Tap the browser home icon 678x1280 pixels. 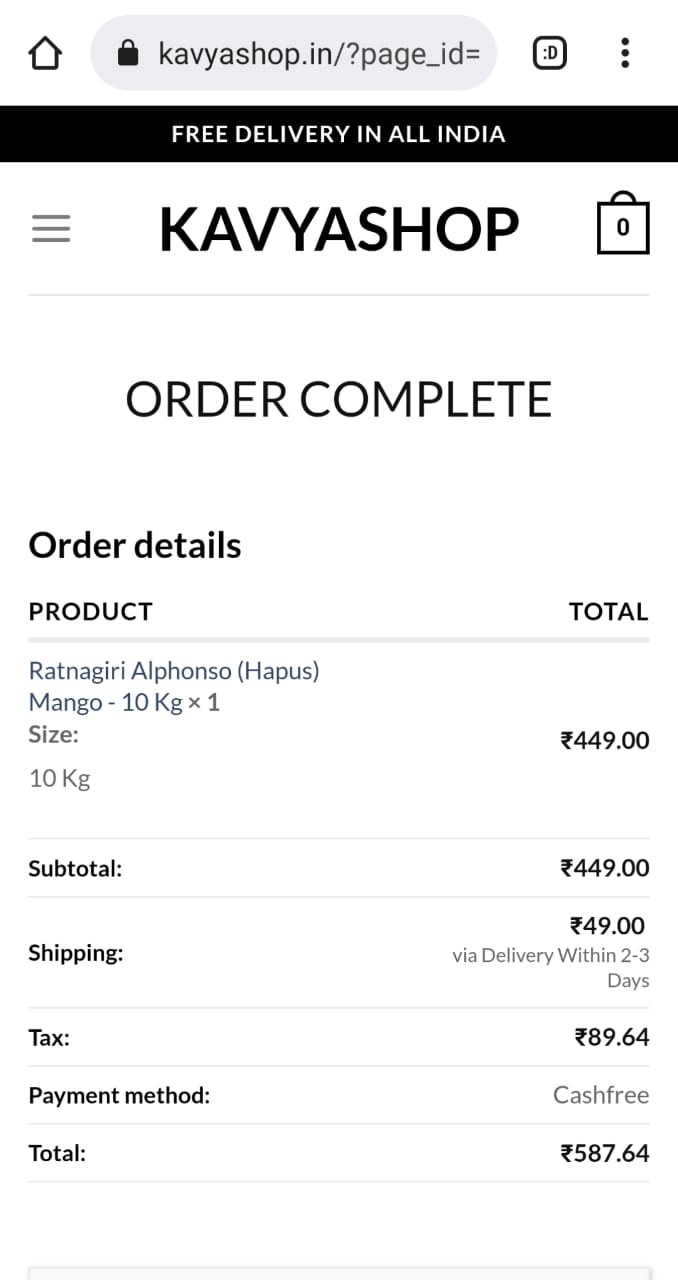[x=46, y=53]
